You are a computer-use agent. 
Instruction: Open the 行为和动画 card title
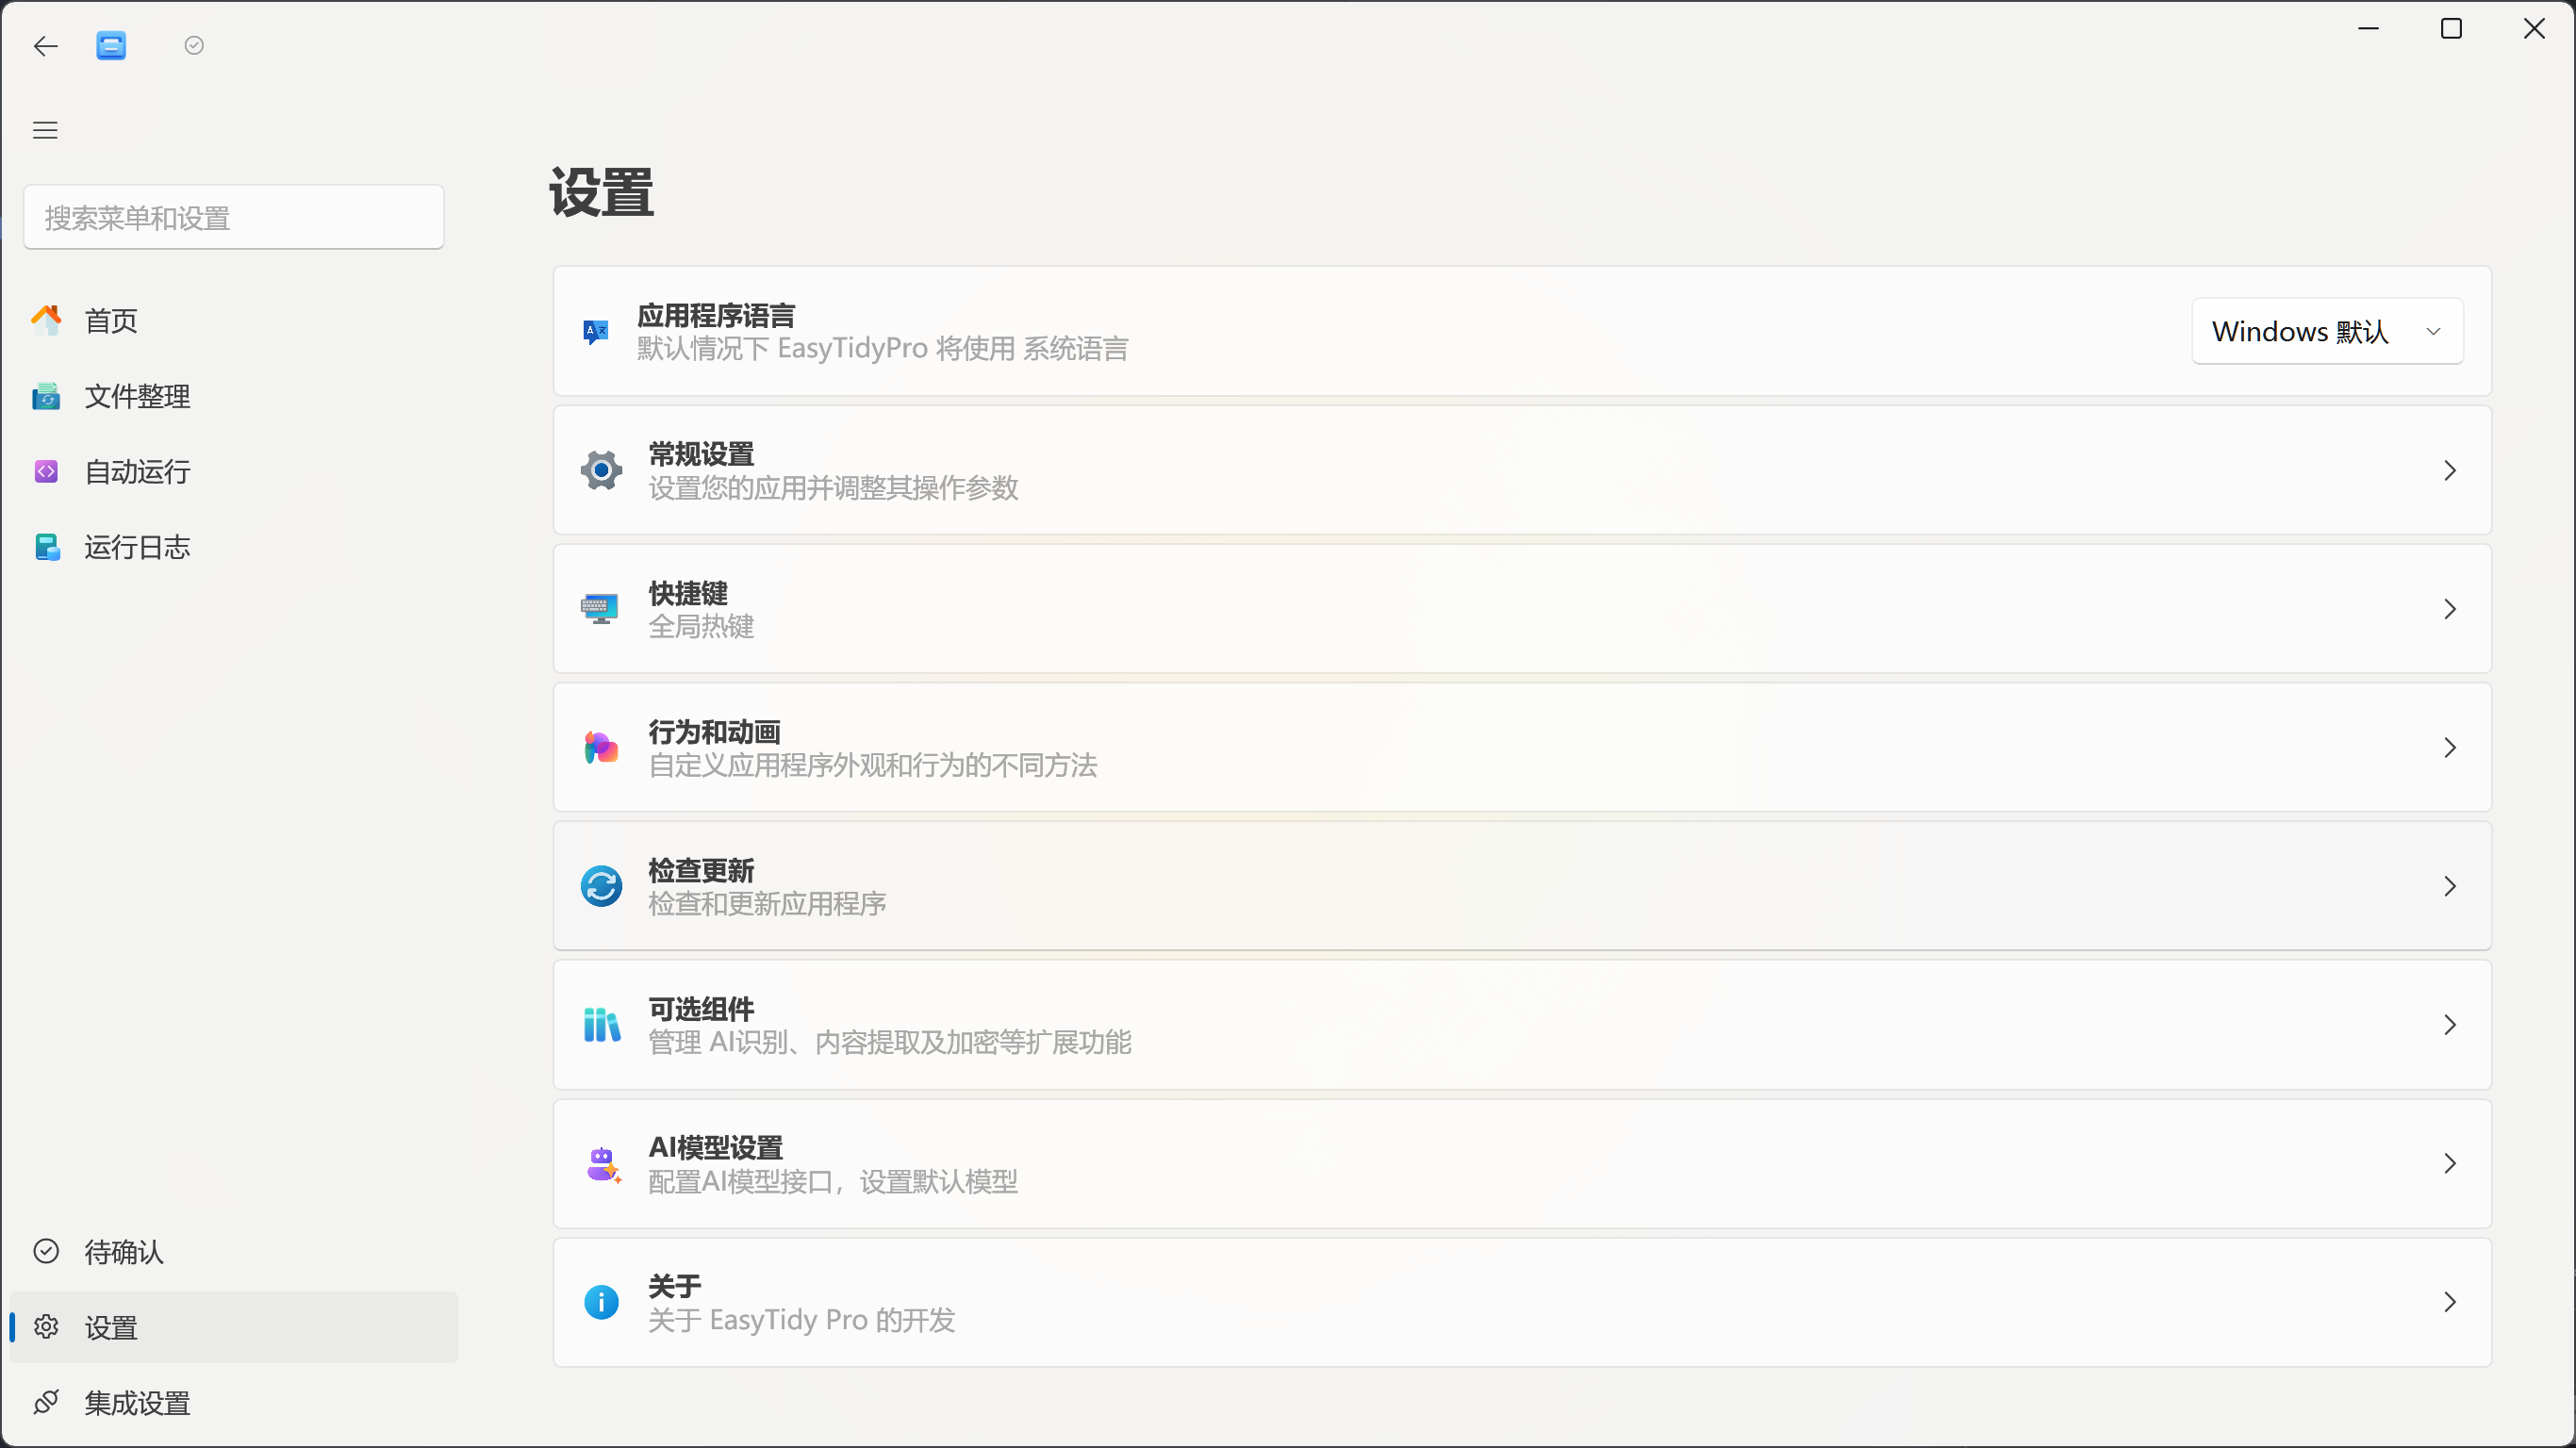(x=714, y=732)
